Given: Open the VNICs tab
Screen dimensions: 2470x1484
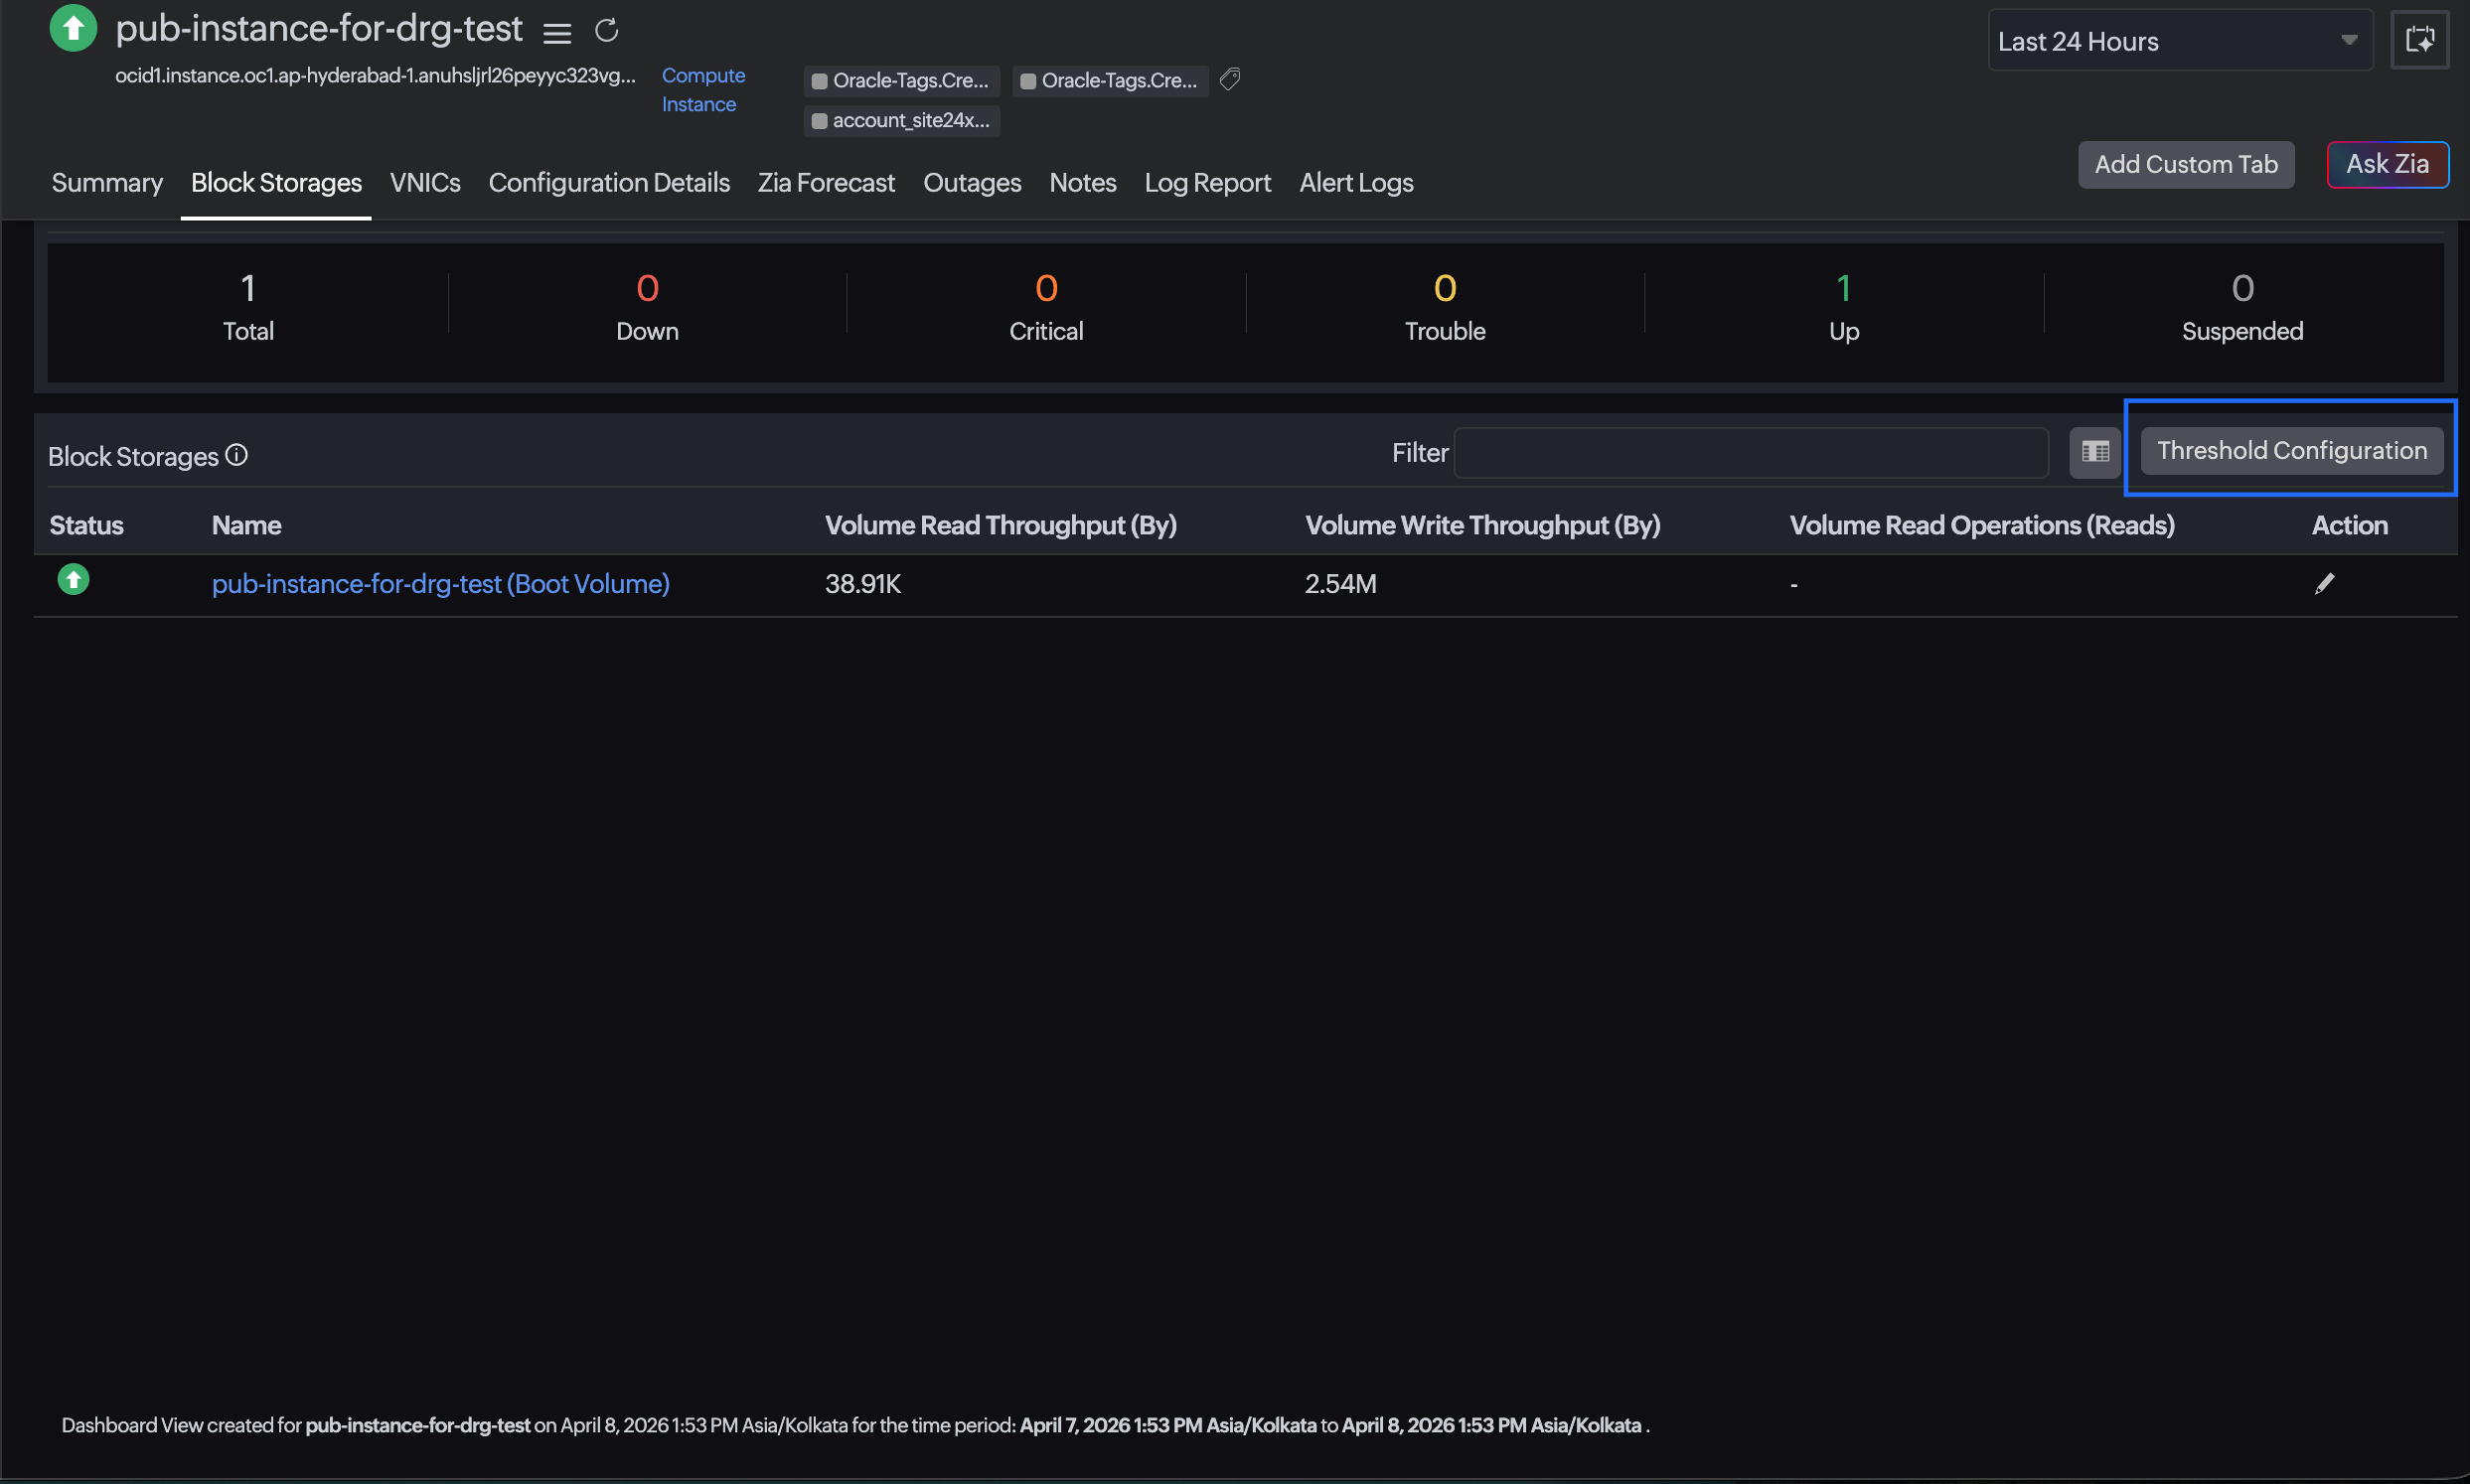Looking at the screenshot, I should point(425,183).
